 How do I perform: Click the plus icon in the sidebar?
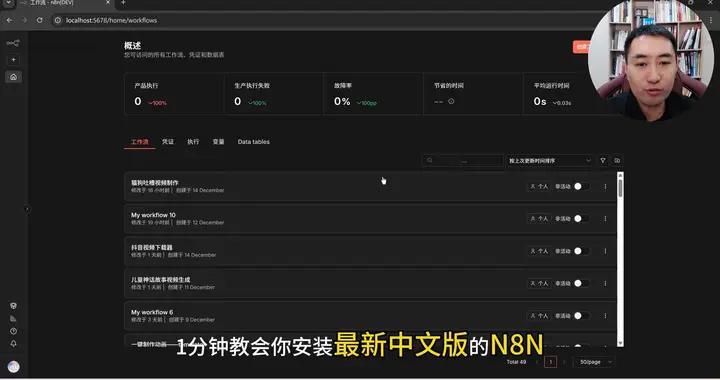pyautogui.click(x=13, y=60)
